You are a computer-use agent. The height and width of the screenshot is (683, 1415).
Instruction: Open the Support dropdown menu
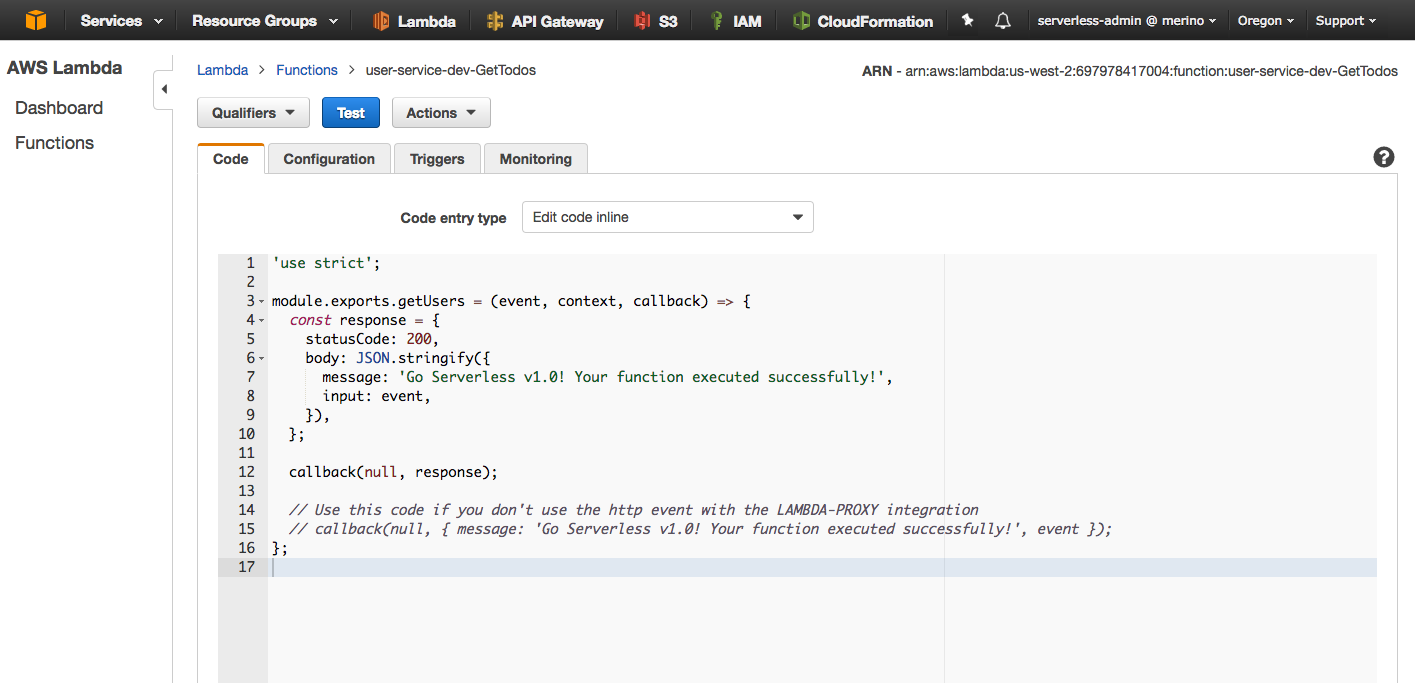coord(1346,21)
